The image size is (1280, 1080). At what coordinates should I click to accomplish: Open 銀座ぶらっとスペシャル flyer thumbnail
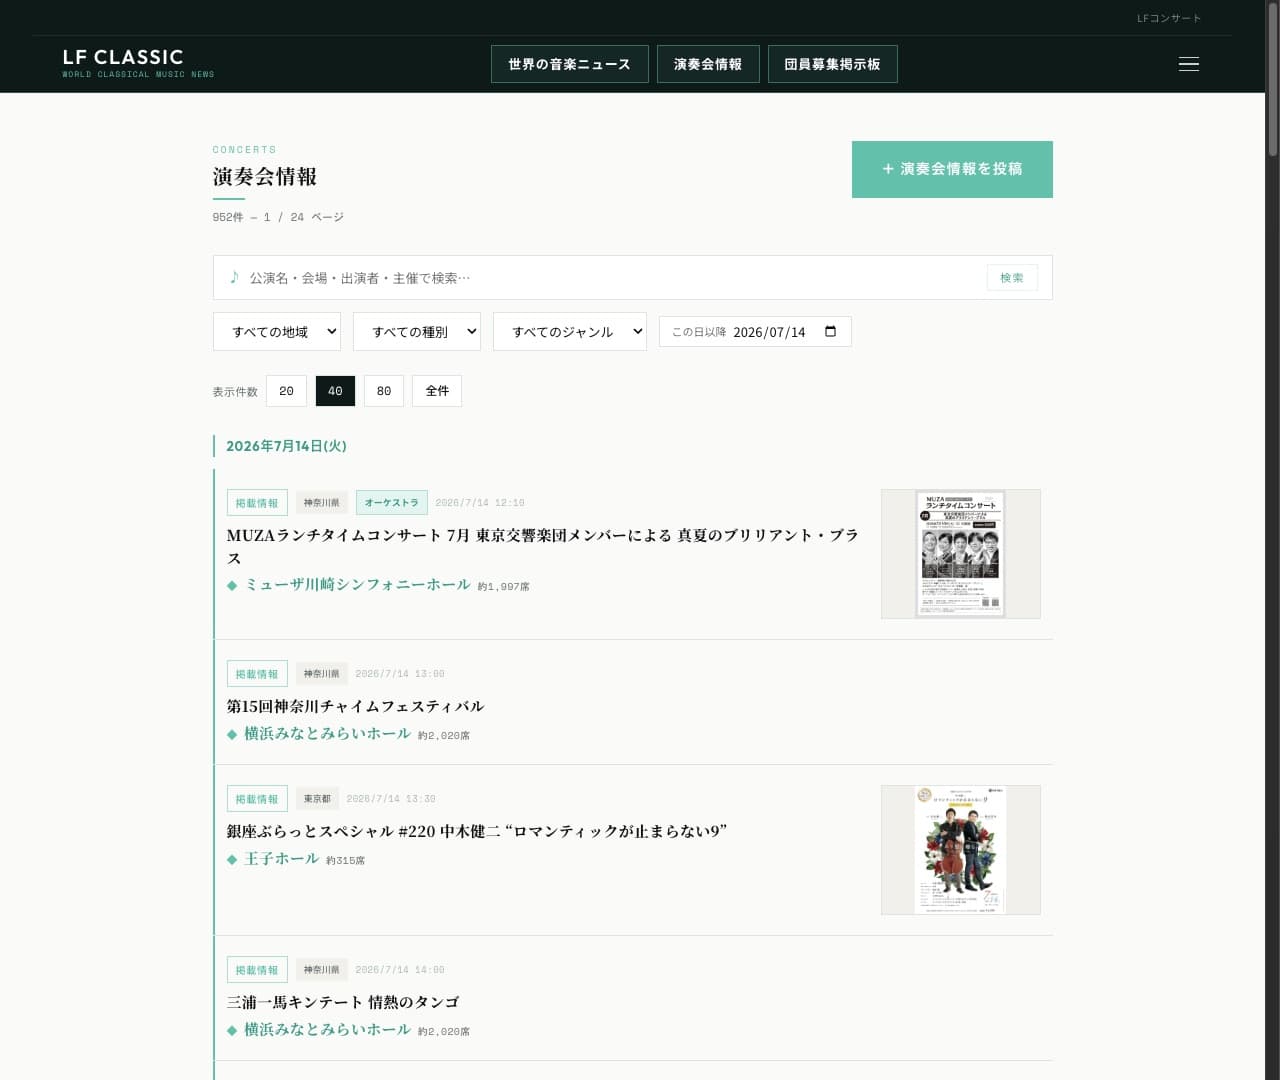click(x=961, y=850)
